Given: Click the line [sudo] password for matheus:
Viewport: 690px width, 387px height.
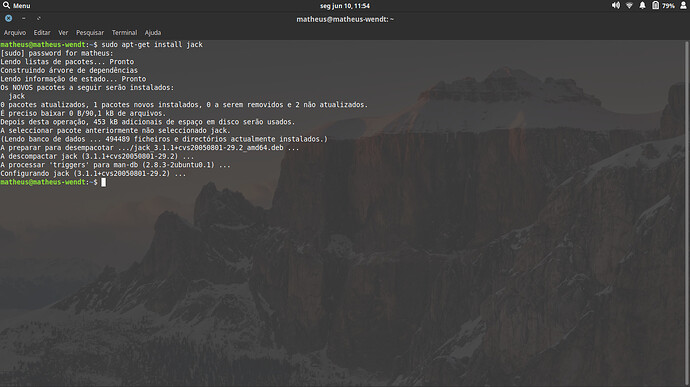Looking at the screenshot, I should tap(57, 53).
